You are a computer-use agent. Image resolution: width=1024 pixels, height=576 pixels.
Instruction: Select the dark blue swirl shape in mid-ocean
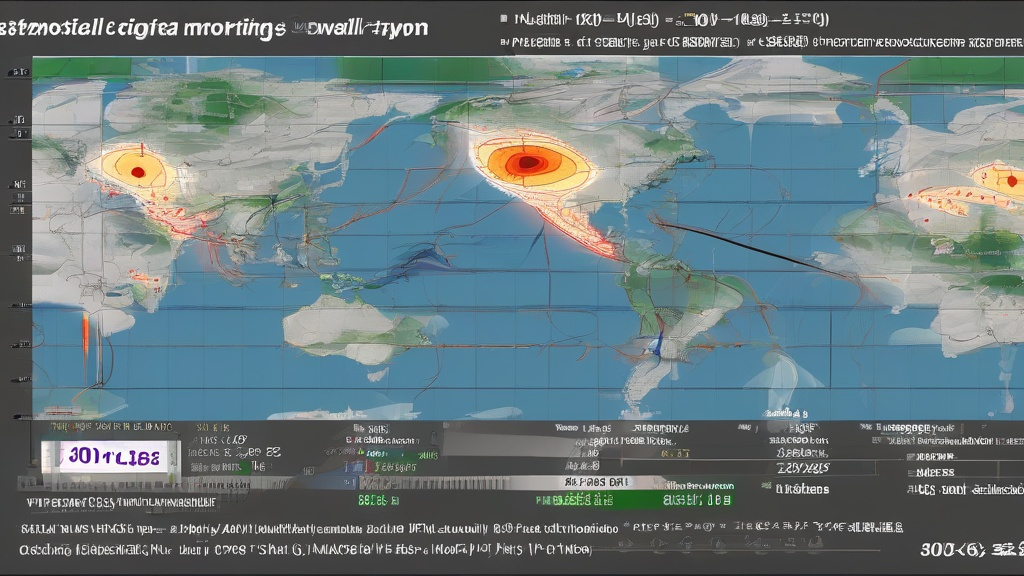pos(418,263)
